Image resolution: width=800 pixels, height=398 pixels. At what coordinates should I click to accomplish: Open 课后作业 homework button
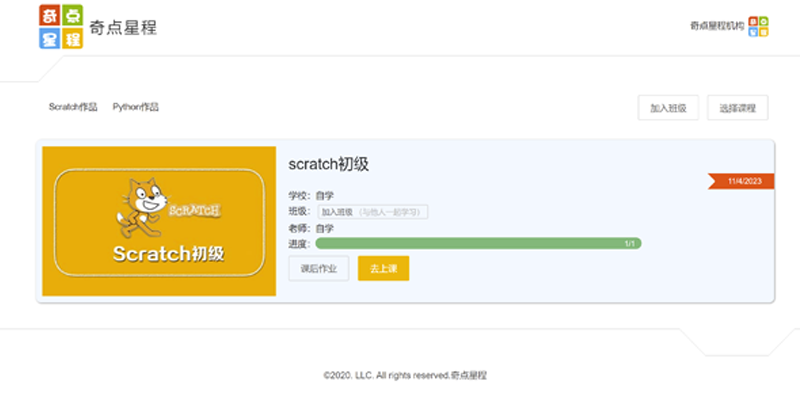point(319,268)
